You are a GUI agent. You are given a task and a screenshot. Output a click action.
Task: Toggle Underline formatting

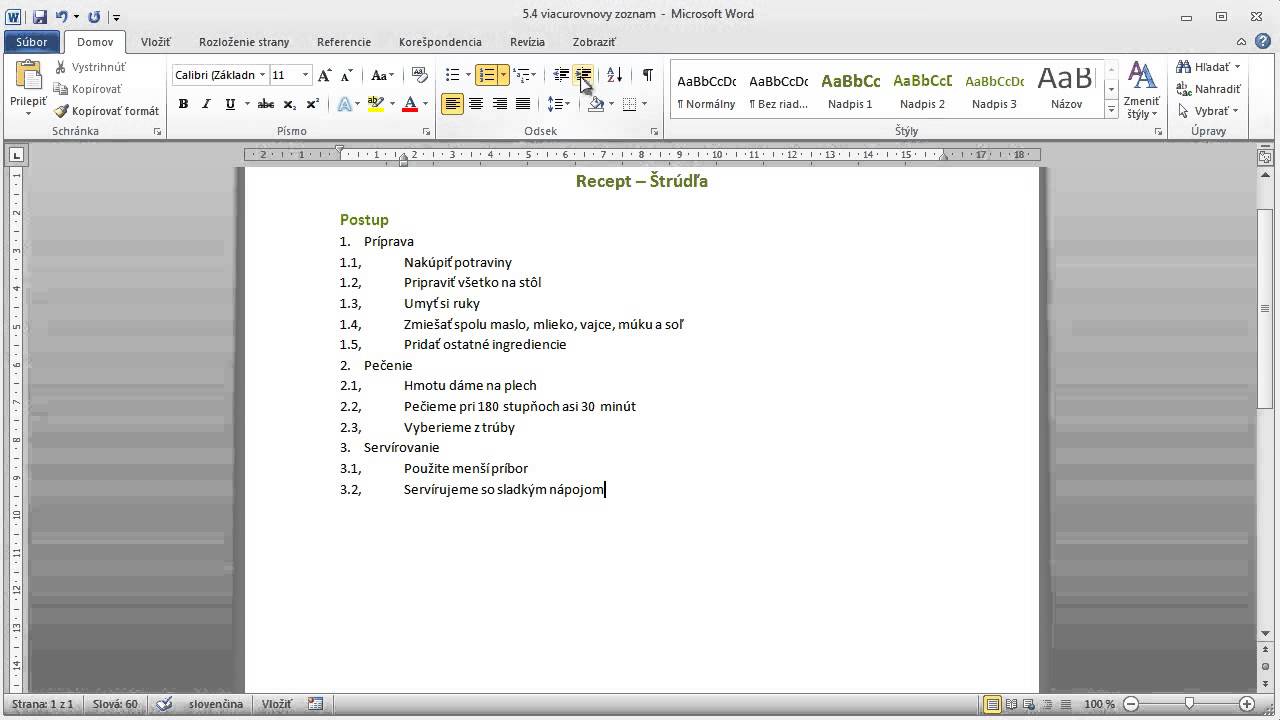(230, 104)
